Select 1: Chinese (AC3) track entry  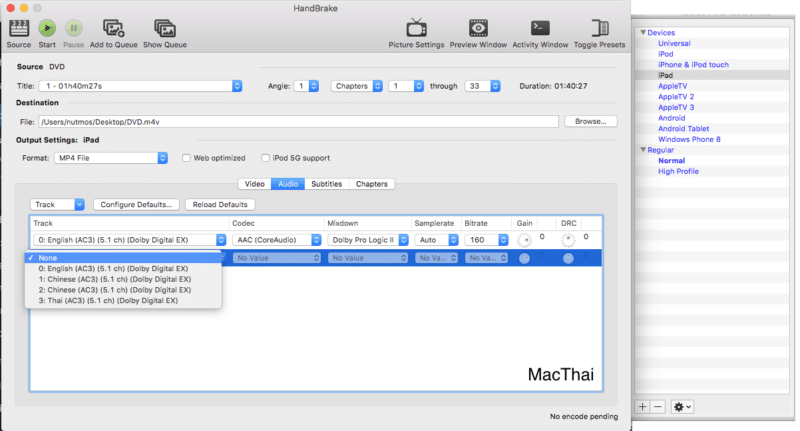click(x=123, y=280)
